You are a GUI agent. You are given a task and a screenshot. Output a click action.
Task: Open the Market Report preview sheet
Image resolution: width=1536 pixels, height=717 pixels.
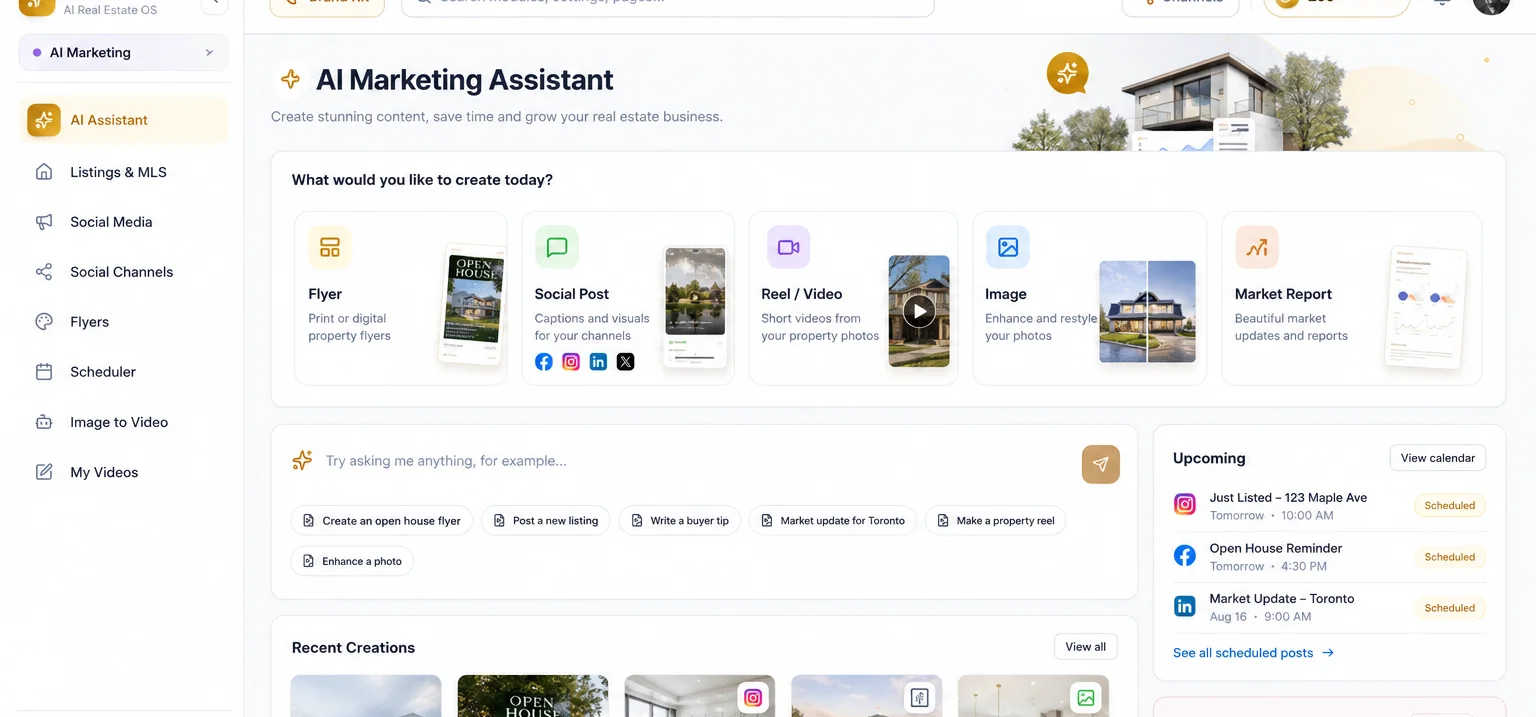coord(1426,308)
